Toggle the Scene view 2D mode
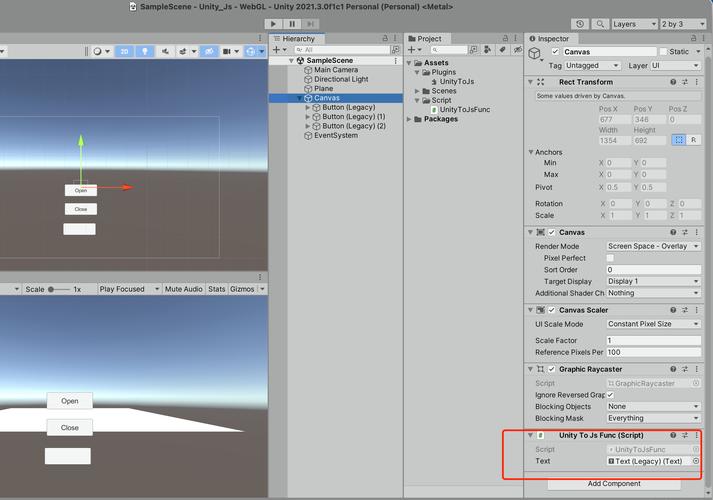 124,51
